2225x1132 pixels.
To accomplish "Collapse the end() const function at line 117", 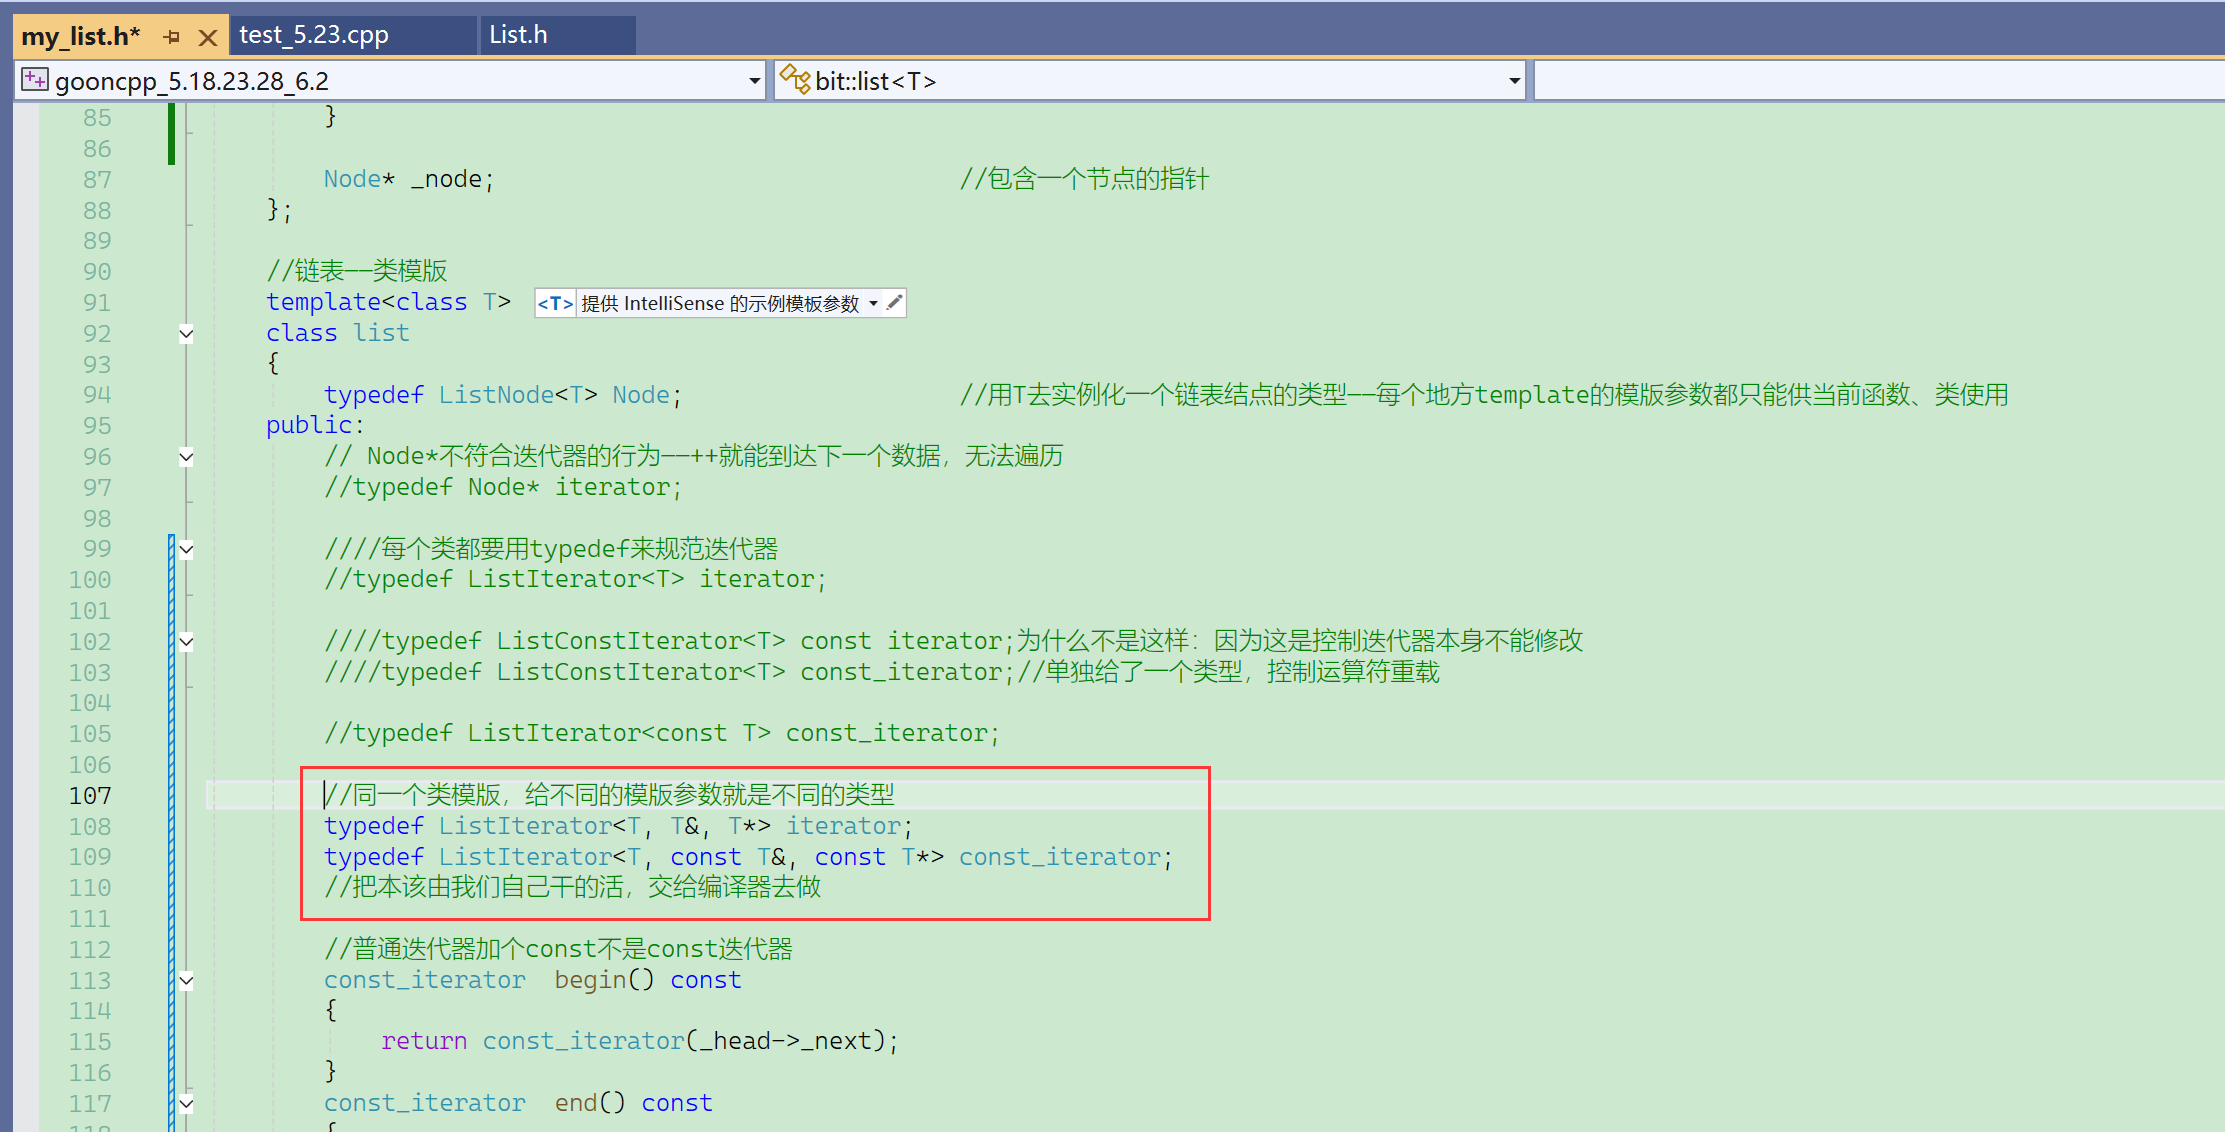I will pyautogui.click(x=186, y=1104).
